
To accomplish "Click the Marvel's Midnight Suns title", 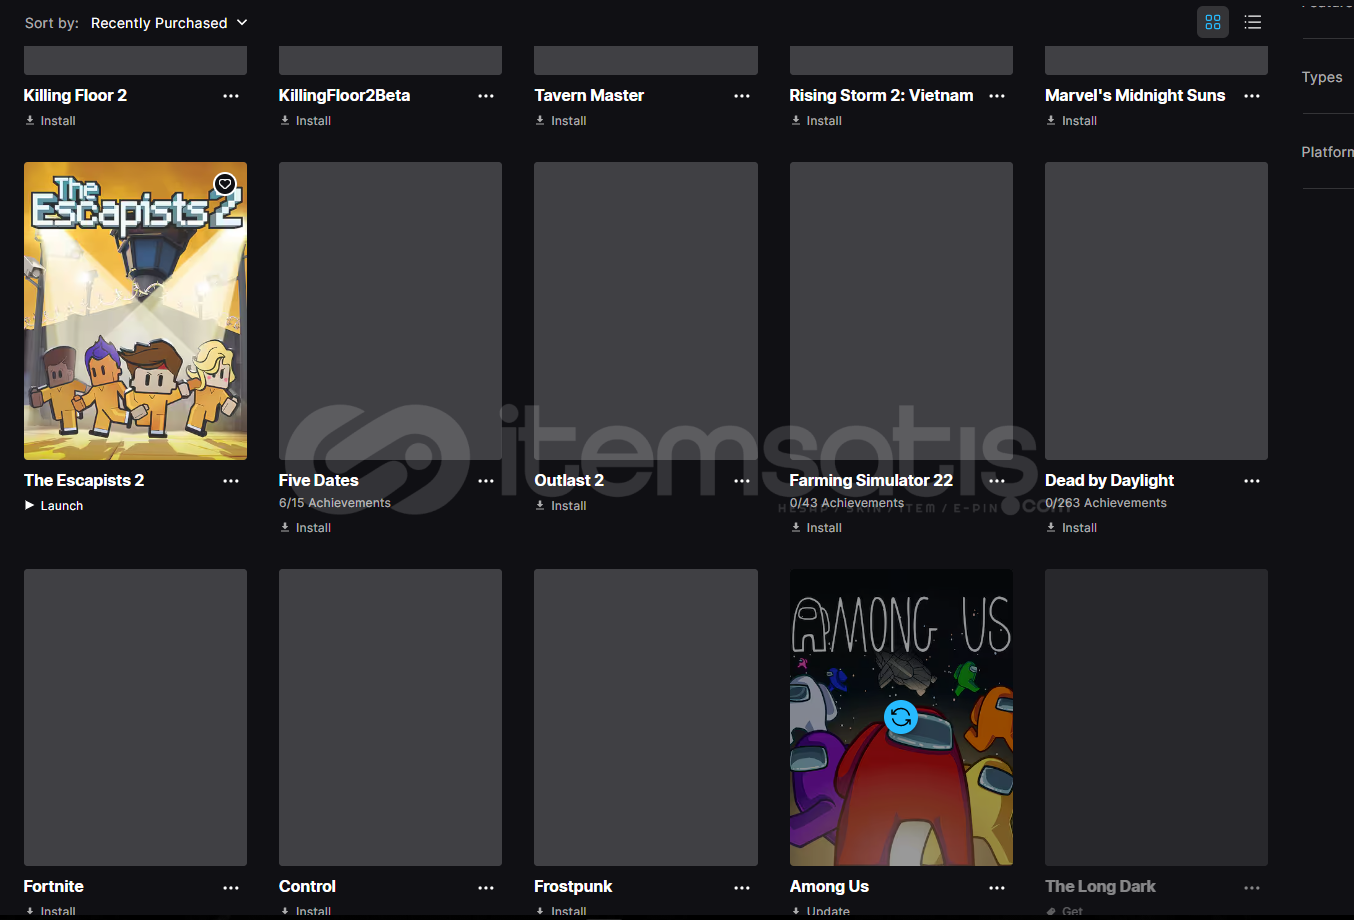I will point(1135,95).
